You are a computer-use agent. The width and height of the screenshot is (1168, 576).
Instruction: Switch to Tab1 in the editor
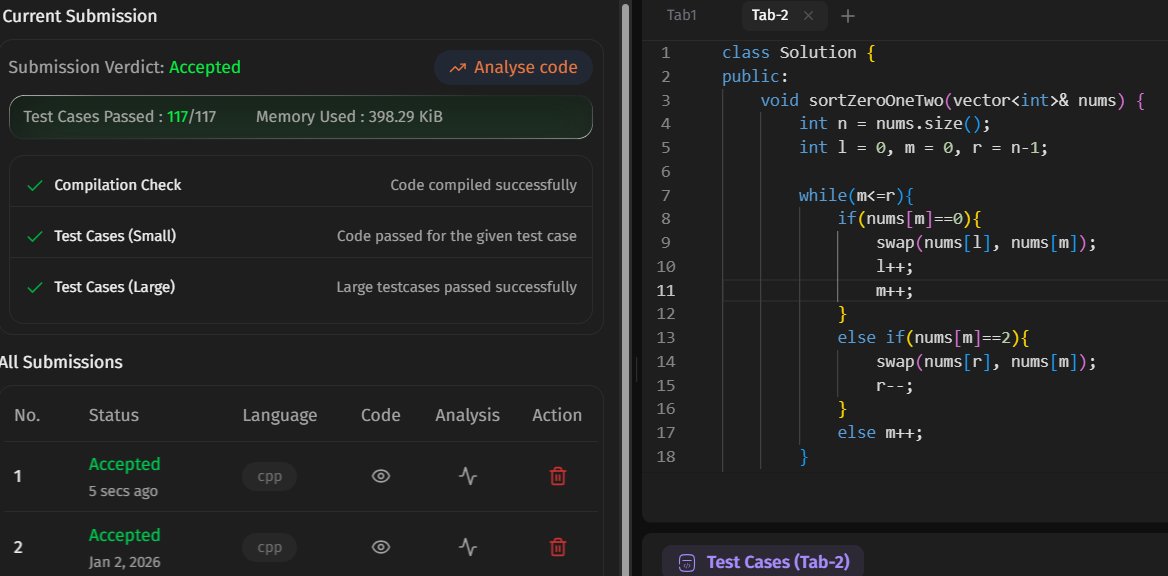681,15
